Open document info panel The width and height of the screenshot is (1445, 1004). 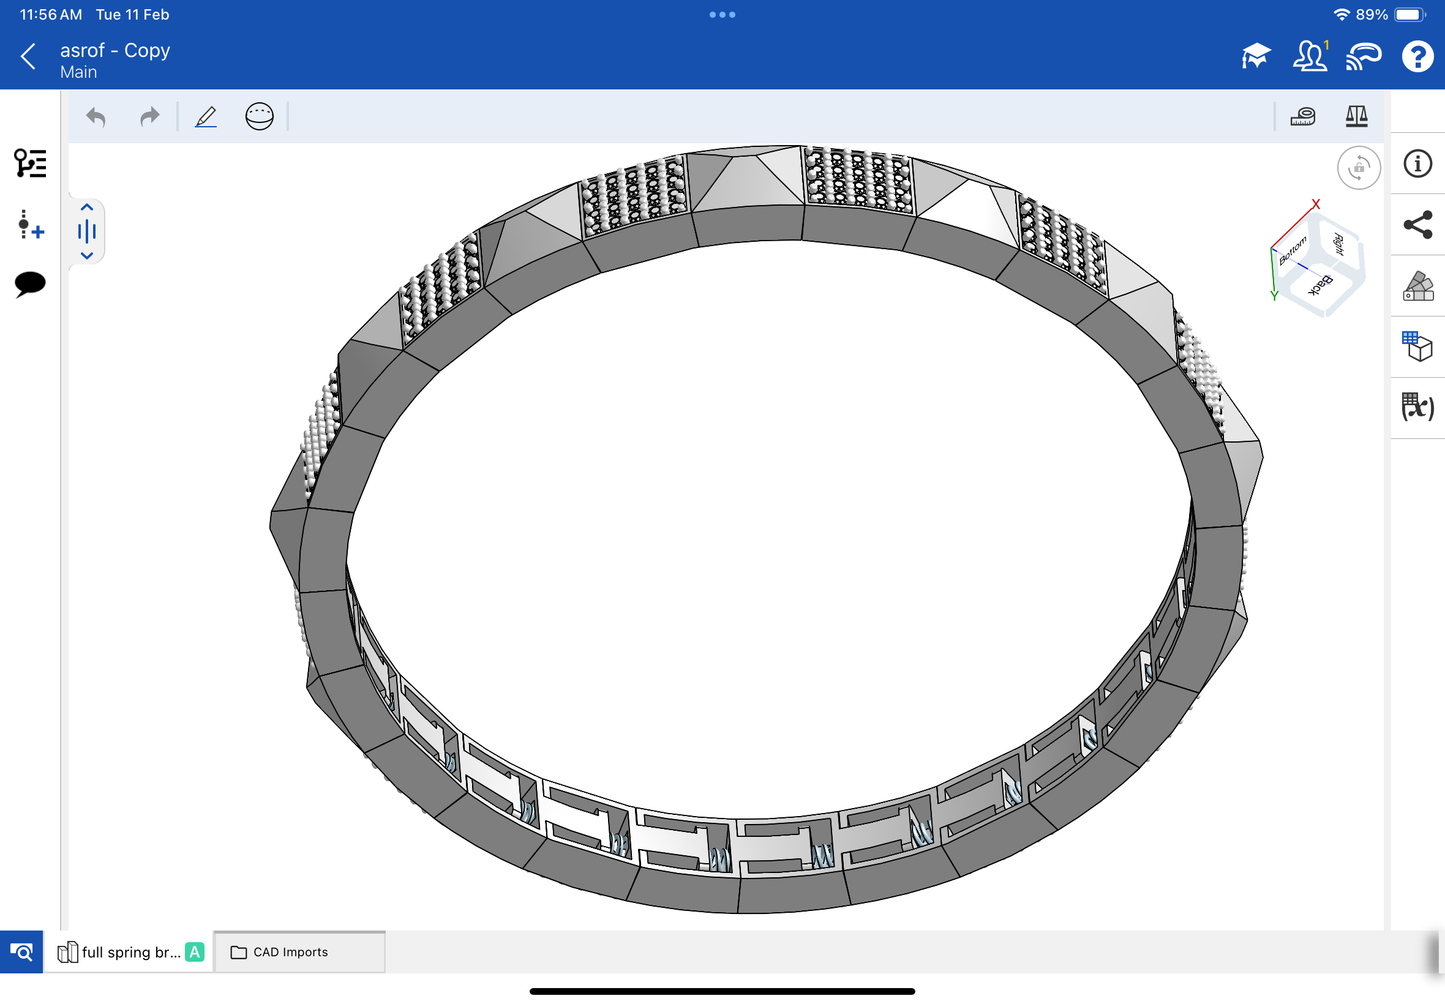(x=1417, y=164)
